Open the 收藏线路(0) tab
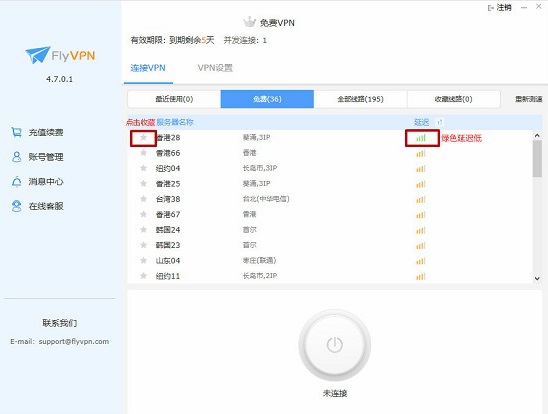Screen dimensions: 548x414 (x=454, y=99)
